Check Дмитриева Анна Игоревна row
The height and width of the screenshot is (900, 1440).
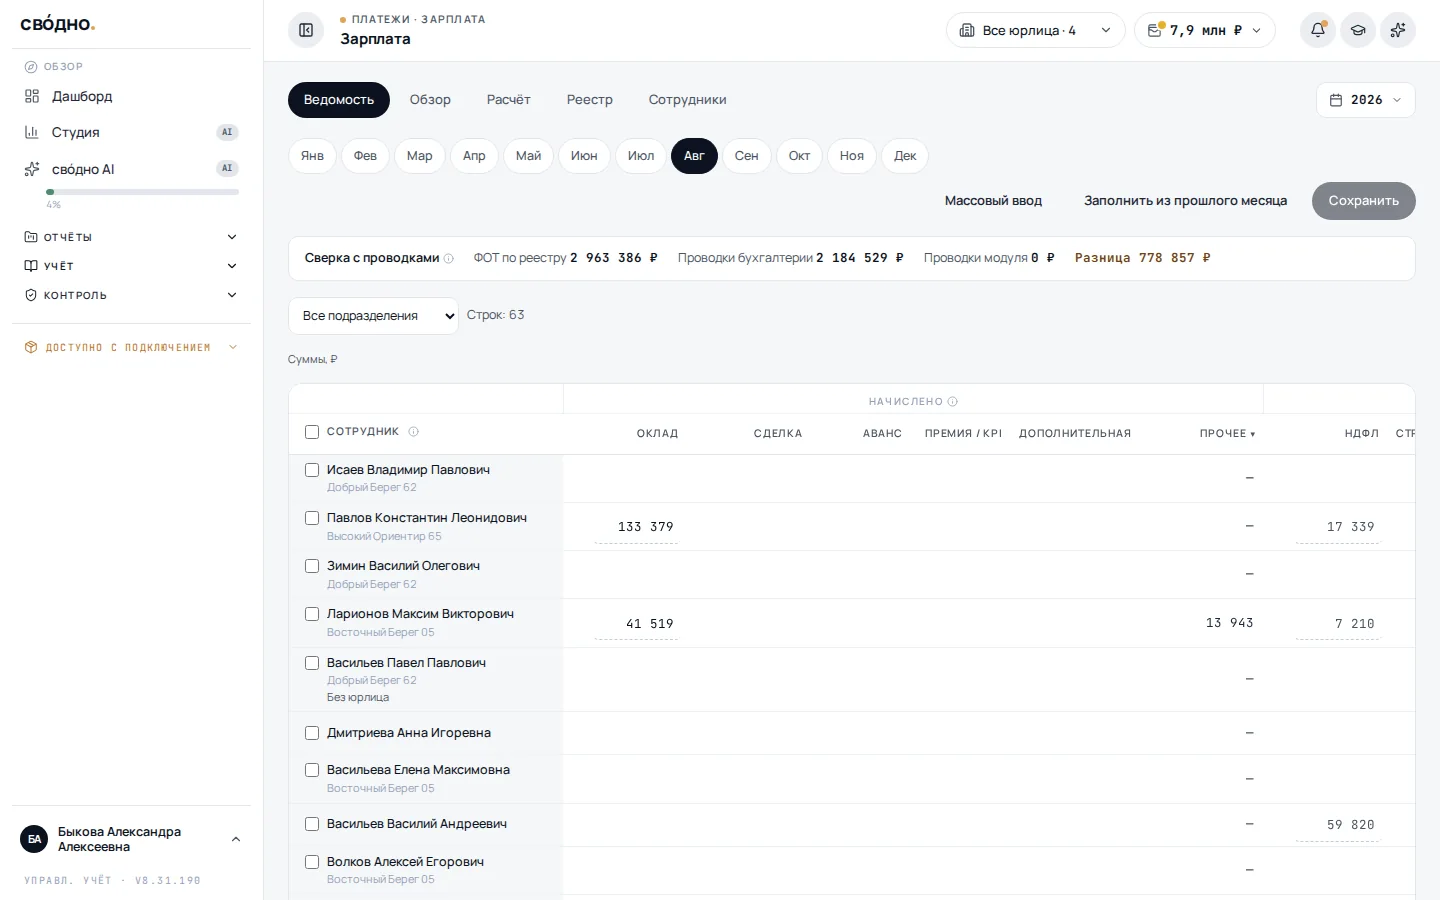coord(312,733)
